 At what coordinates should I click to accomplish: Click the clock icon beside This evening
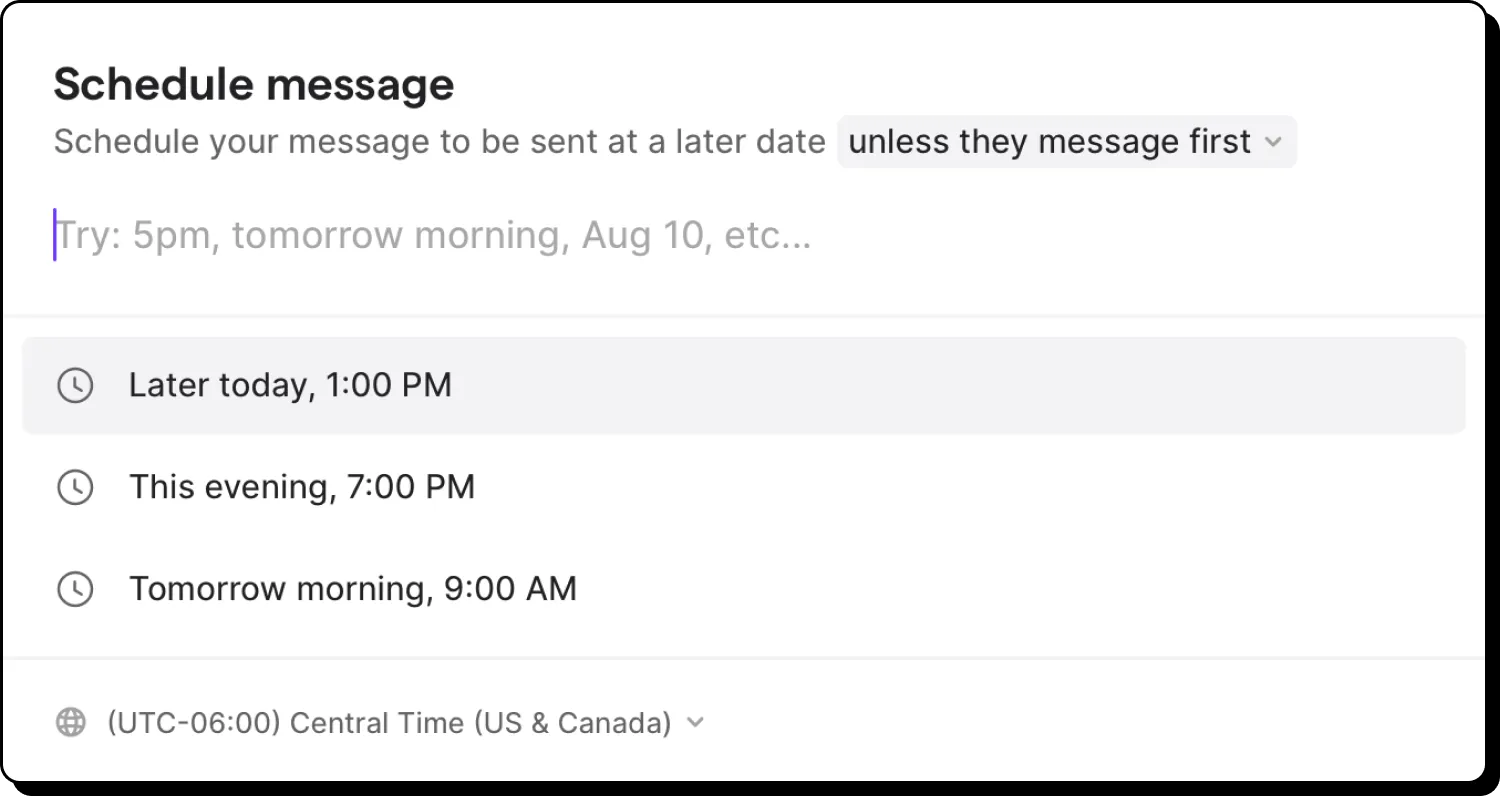(x=75, y=487)
